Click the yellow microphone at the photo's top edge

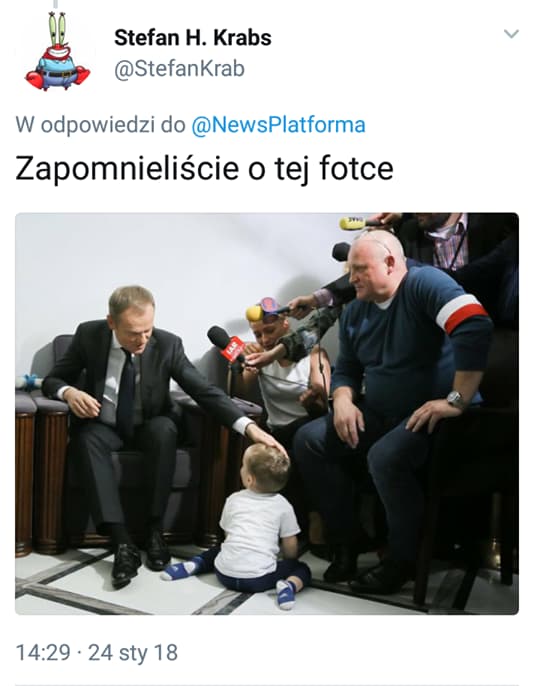354,223
